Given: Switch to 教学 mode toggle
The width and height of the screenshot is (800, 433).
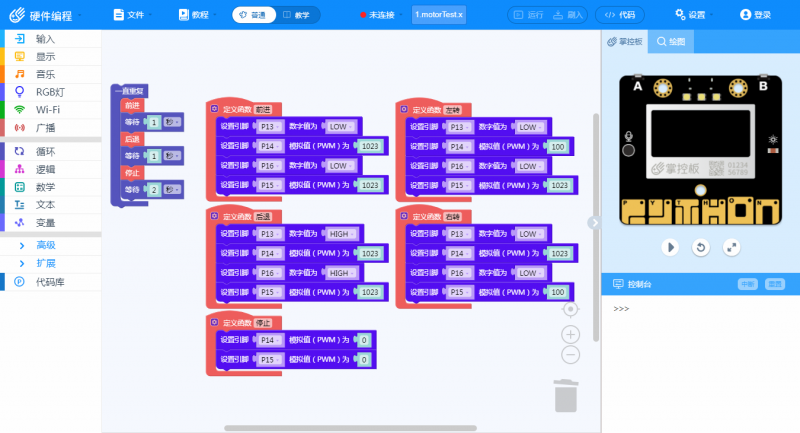Looking at the screenshot, I should pyautogui.click(x=296, y=15).
